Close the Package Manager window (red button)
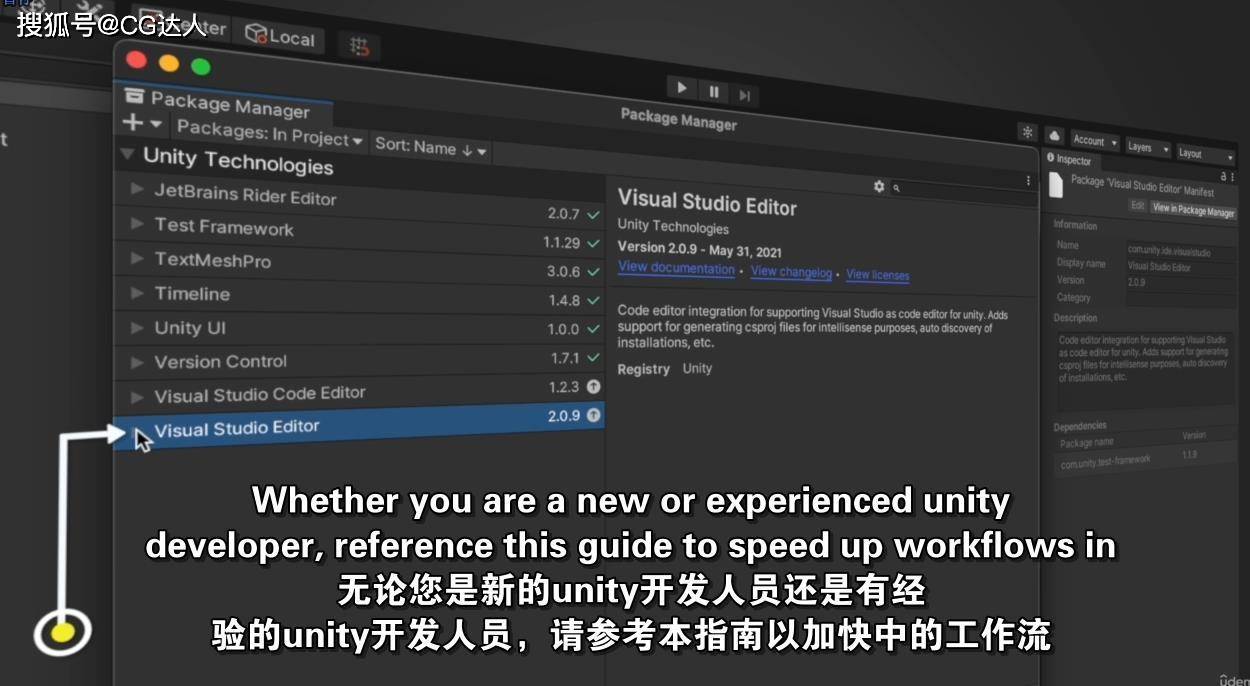 [136, 59]
